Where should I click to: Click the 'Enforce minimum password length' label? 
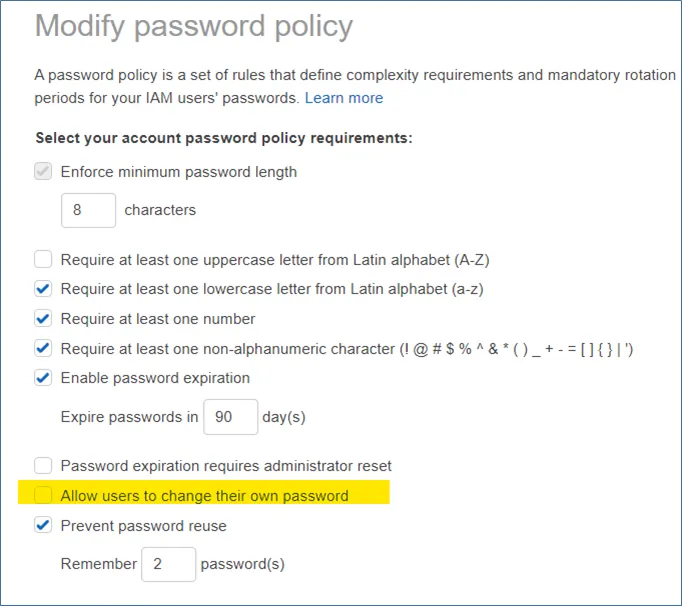(178, 172)
